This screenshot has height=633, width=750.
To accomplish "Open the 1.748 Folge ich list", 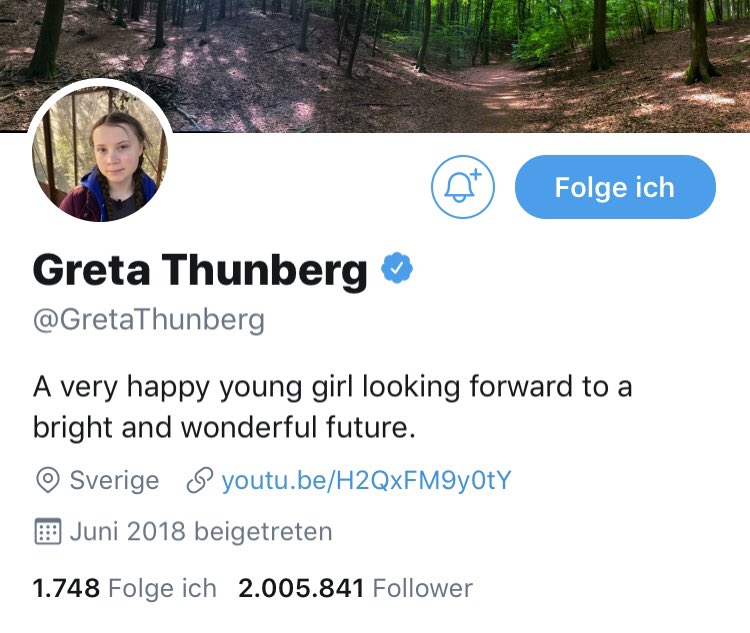I will pos(124,588).
